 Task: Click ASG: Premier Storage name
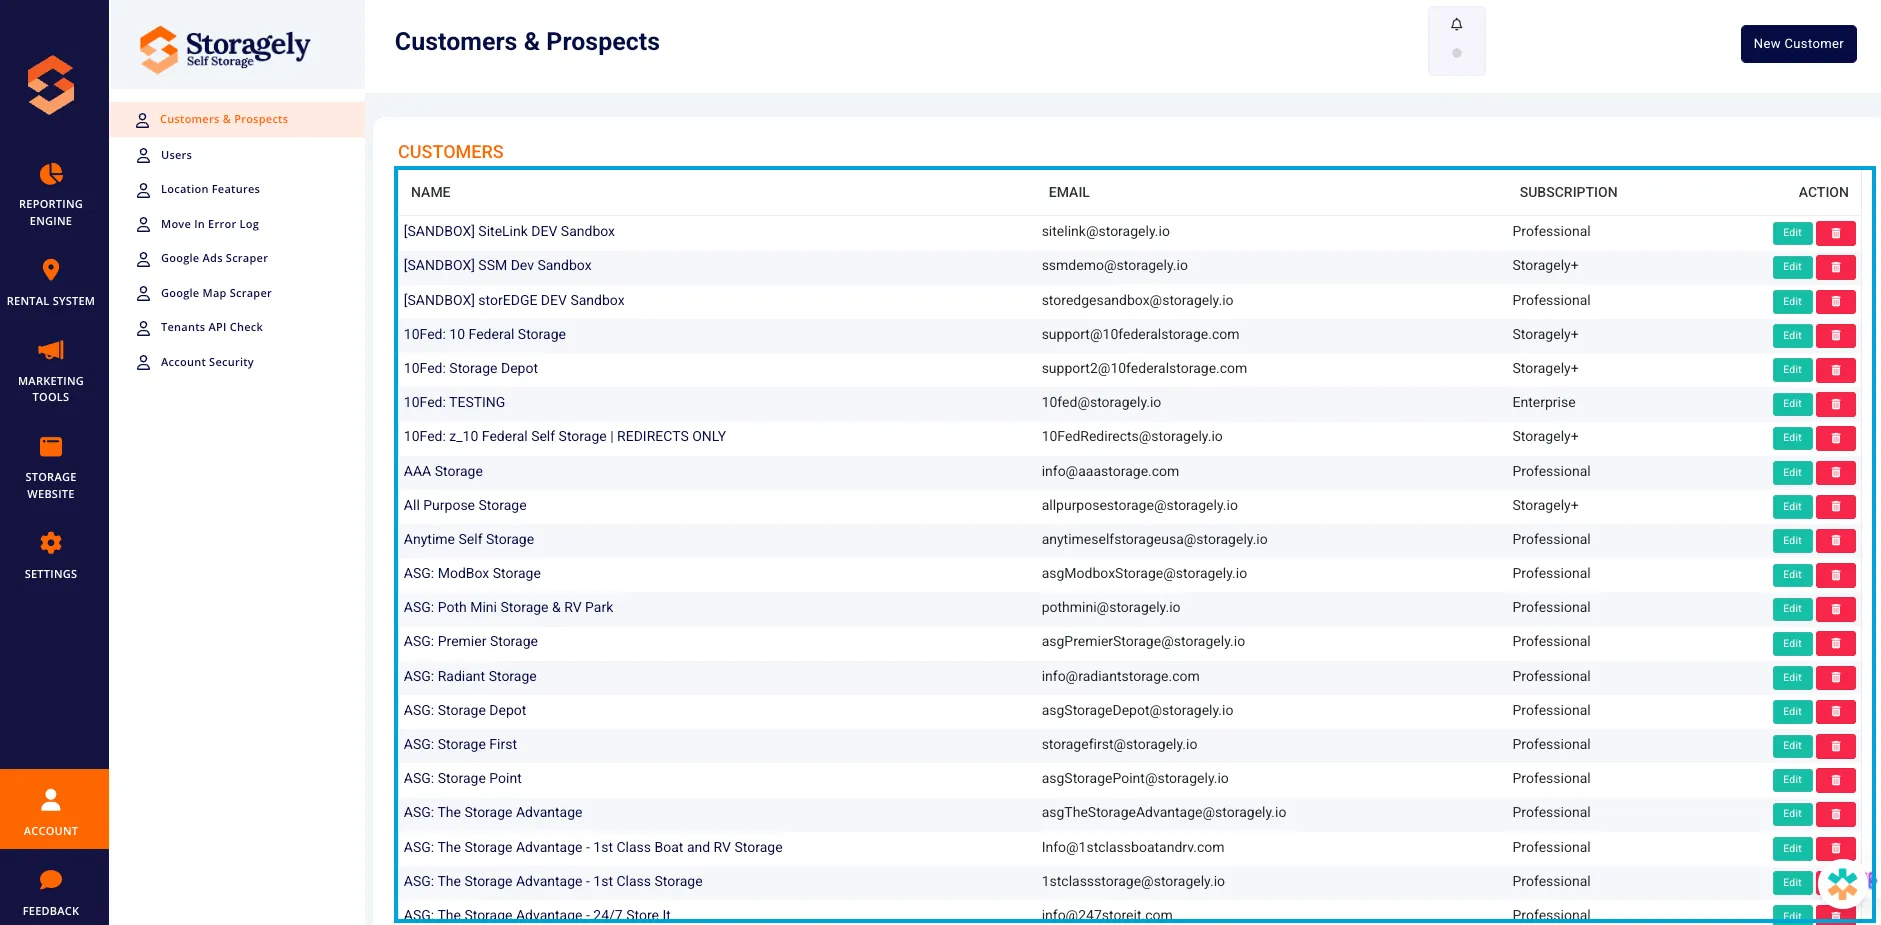[x=471, y=641]
